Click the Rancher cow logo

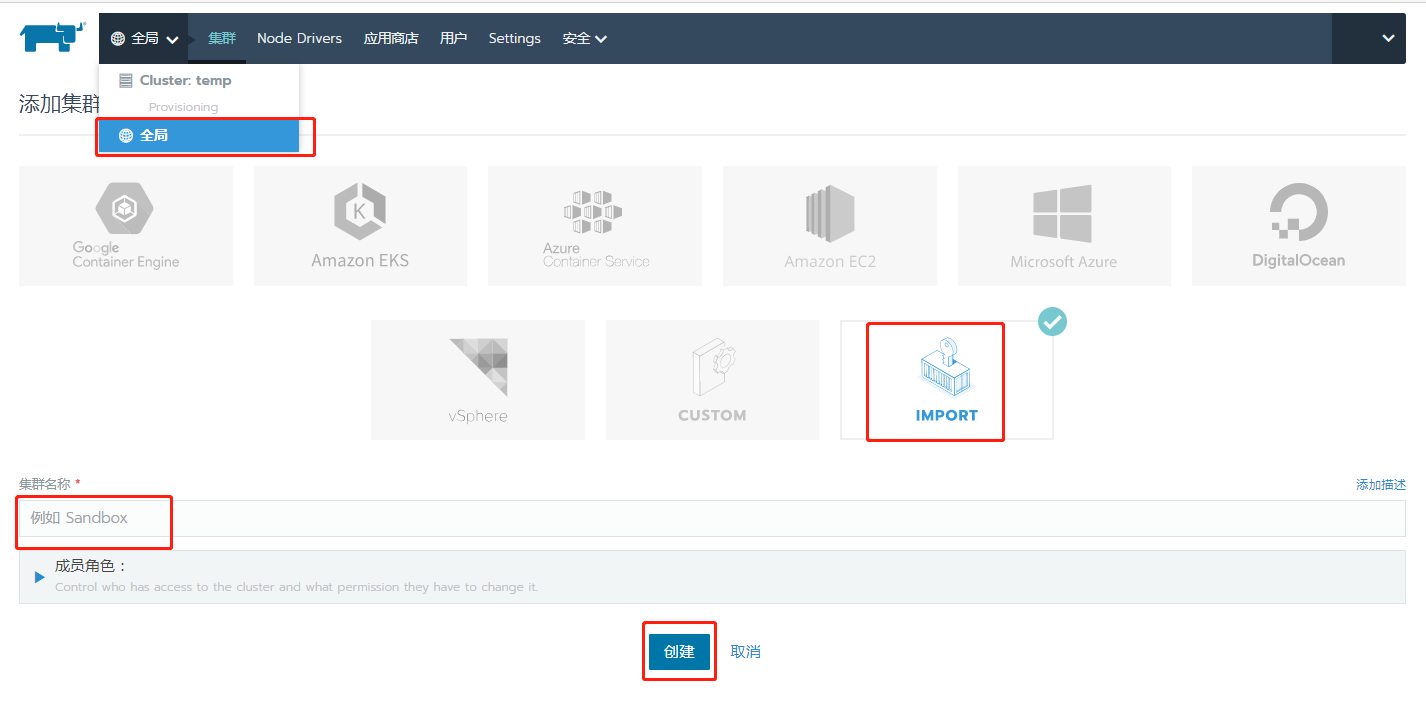point(53,37)
